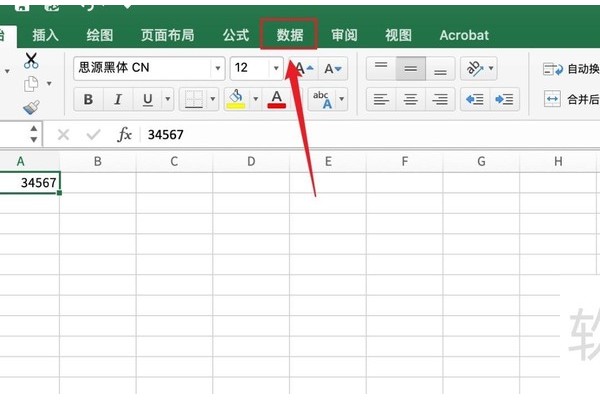The width and height of the screenshot is (600, 400).
Task: Select column H header
Action: [558, 162]
